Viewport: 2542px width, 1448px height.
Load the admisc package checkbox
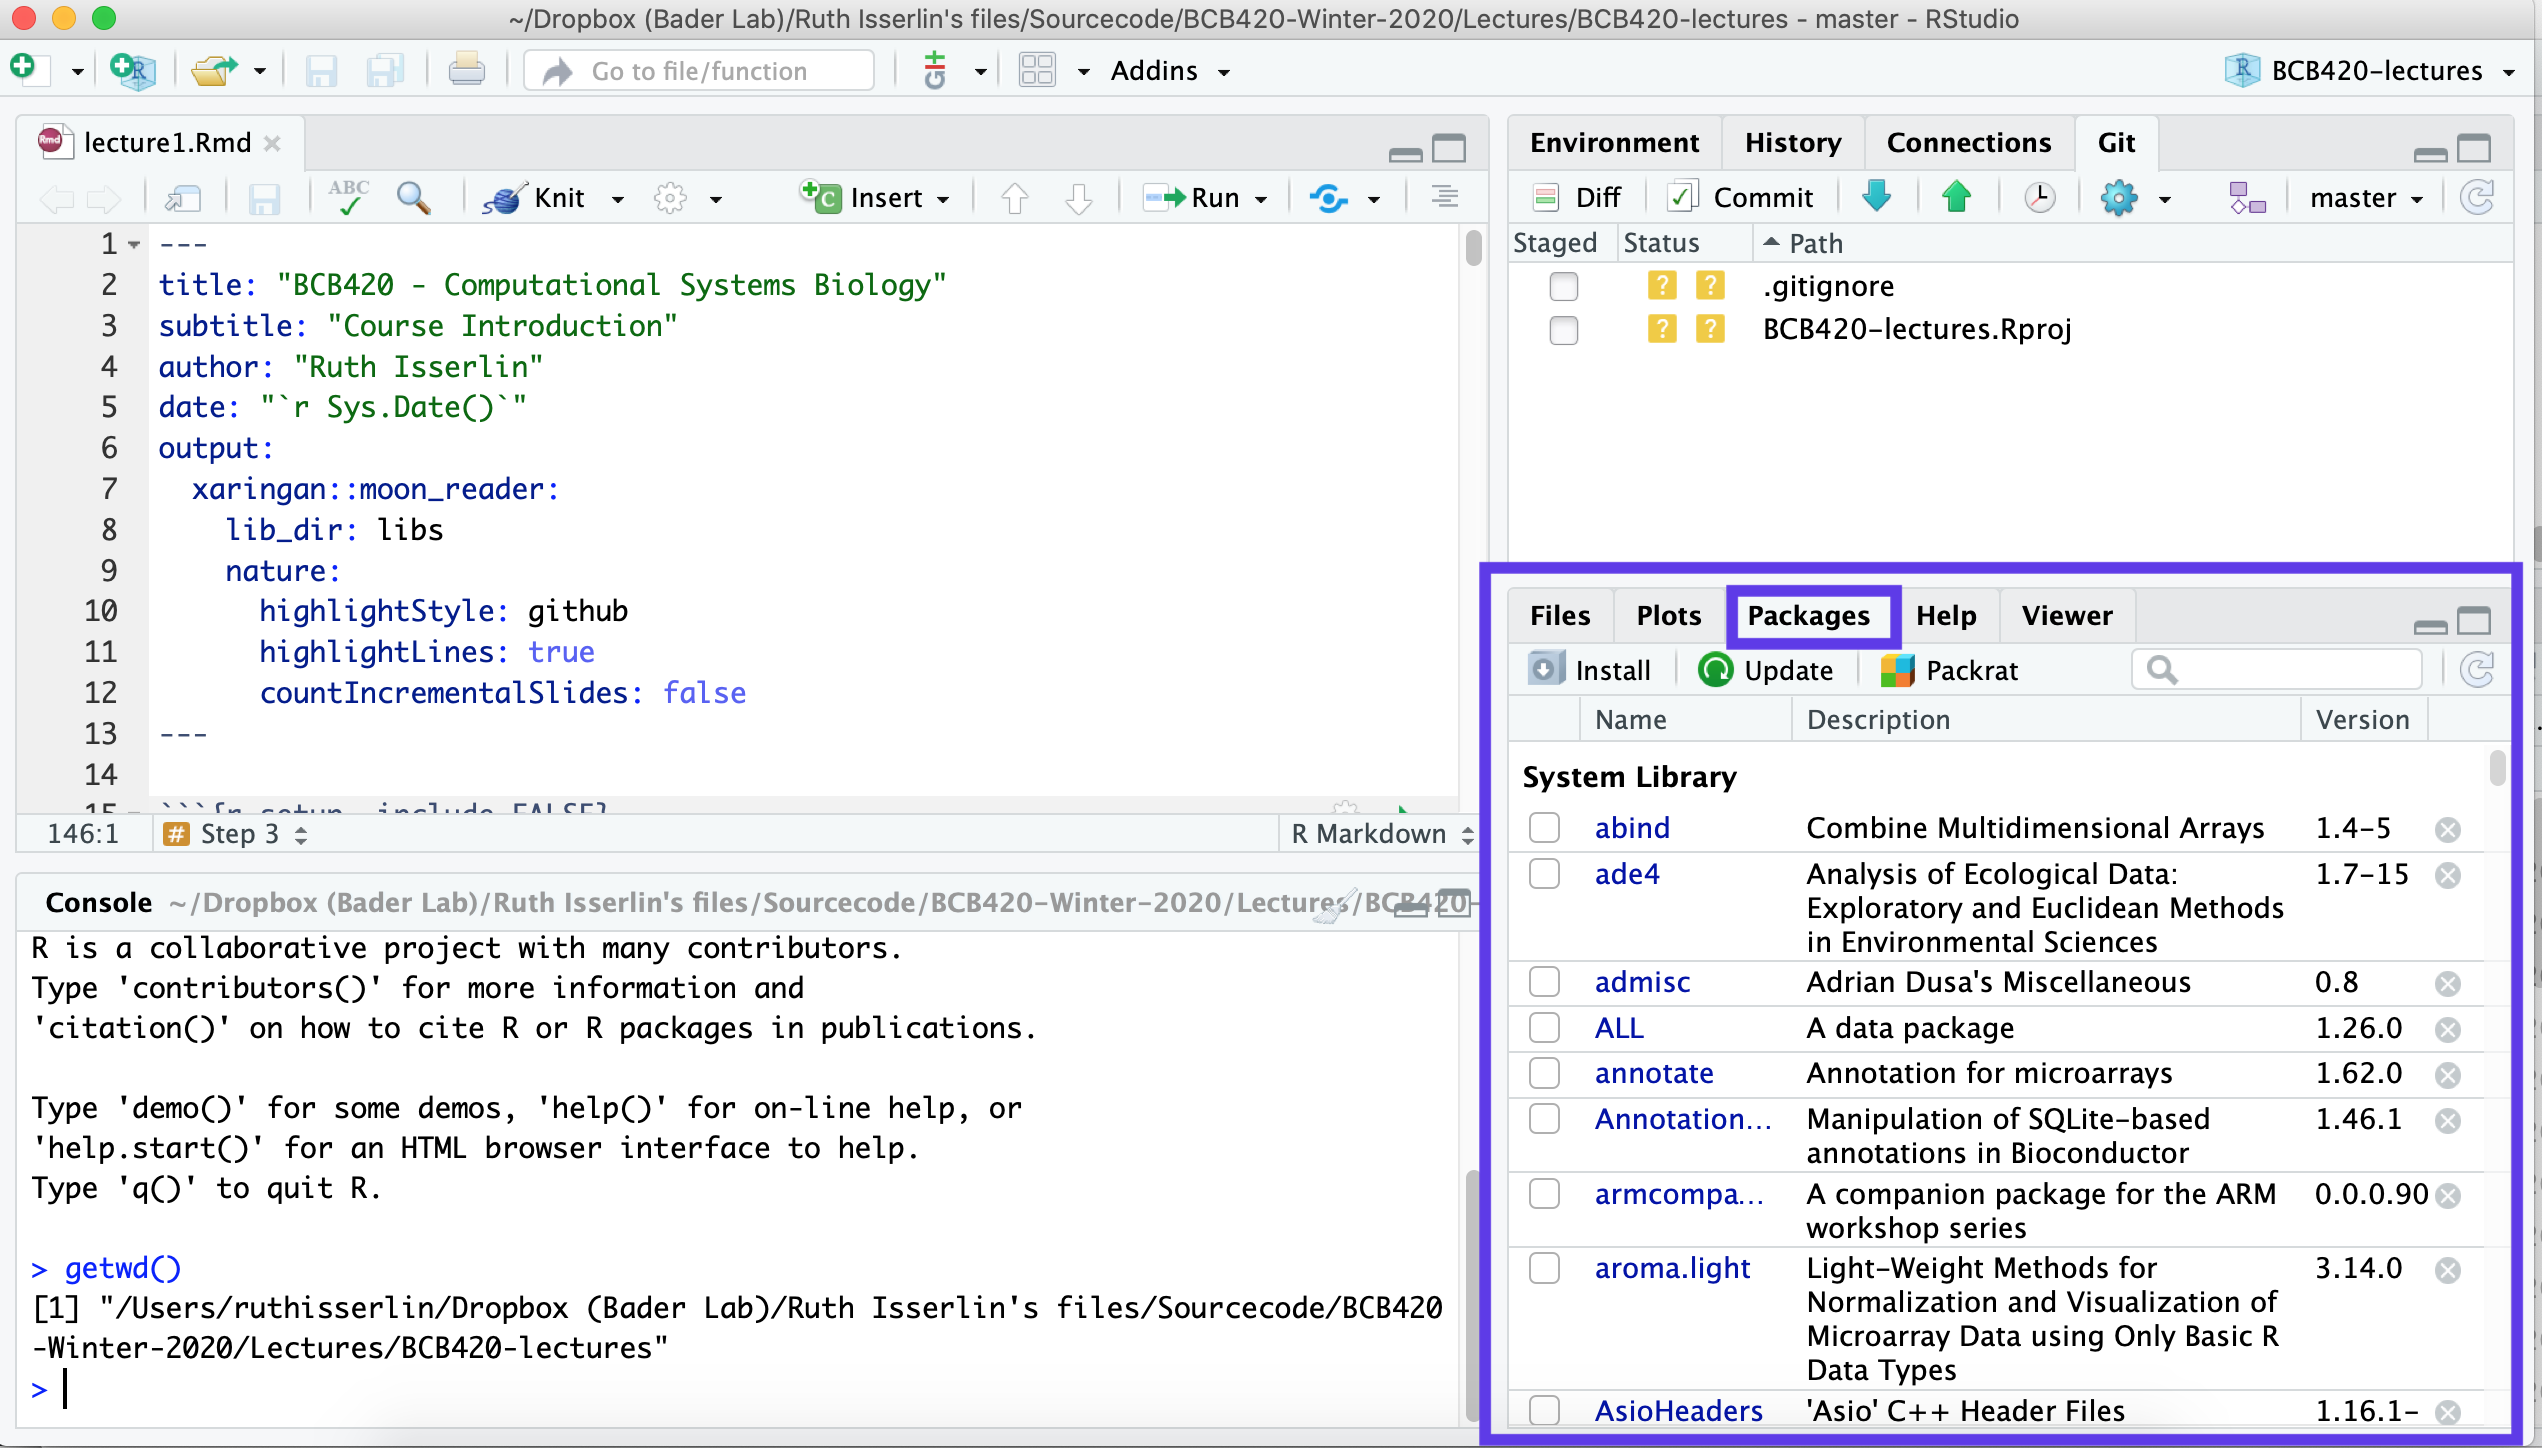pos(1544,982)
